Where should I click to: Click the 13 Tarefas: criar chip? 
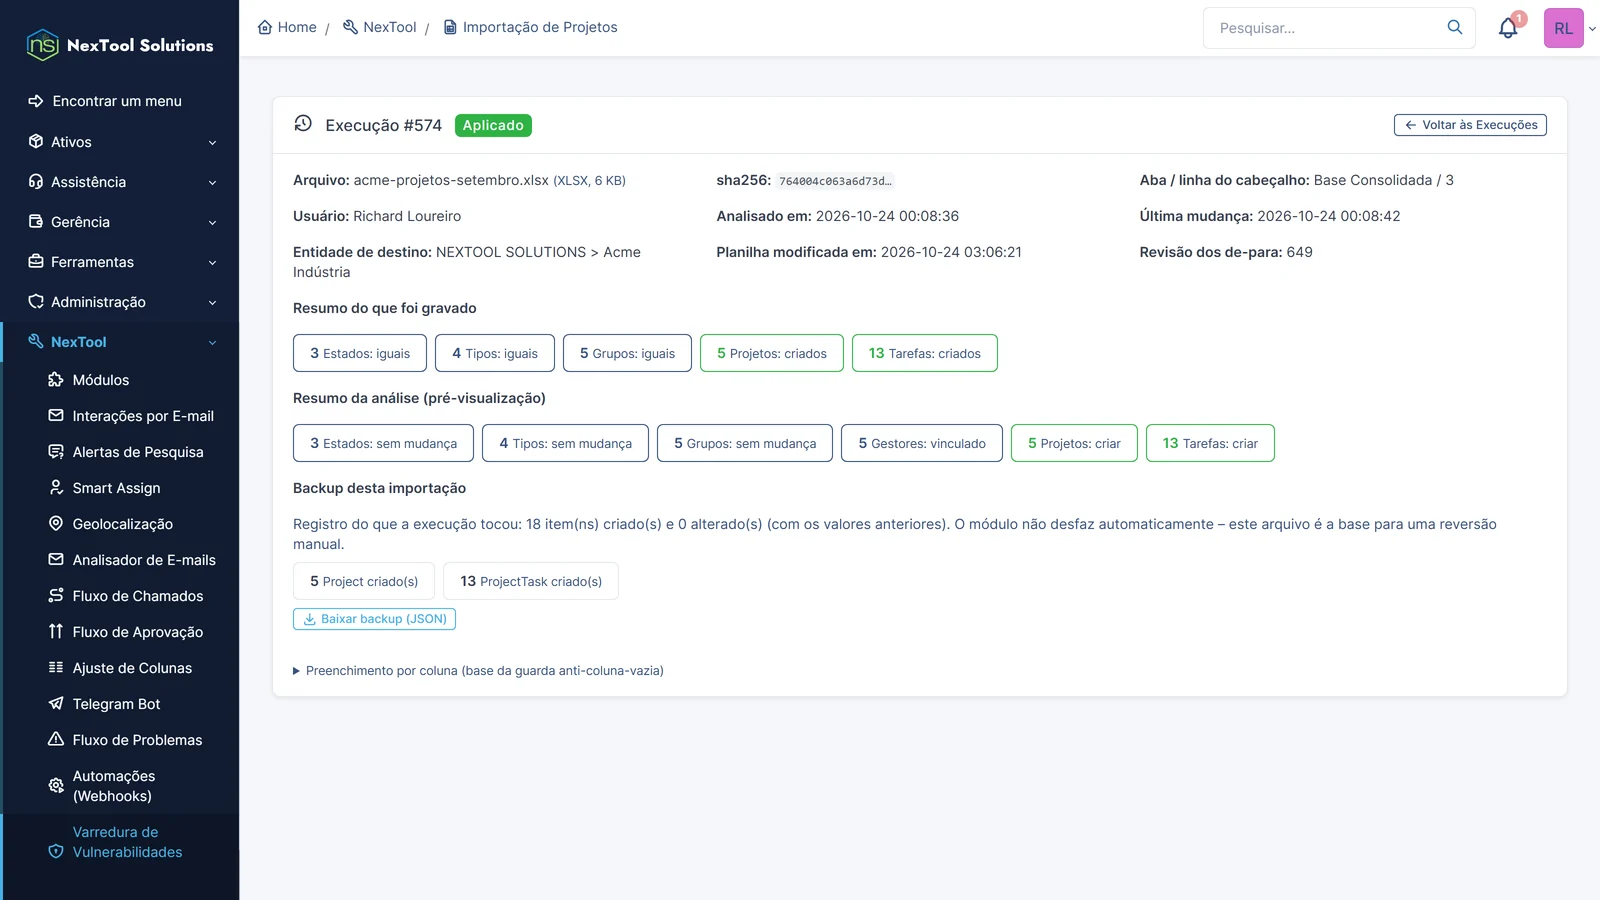[1210, 443]
